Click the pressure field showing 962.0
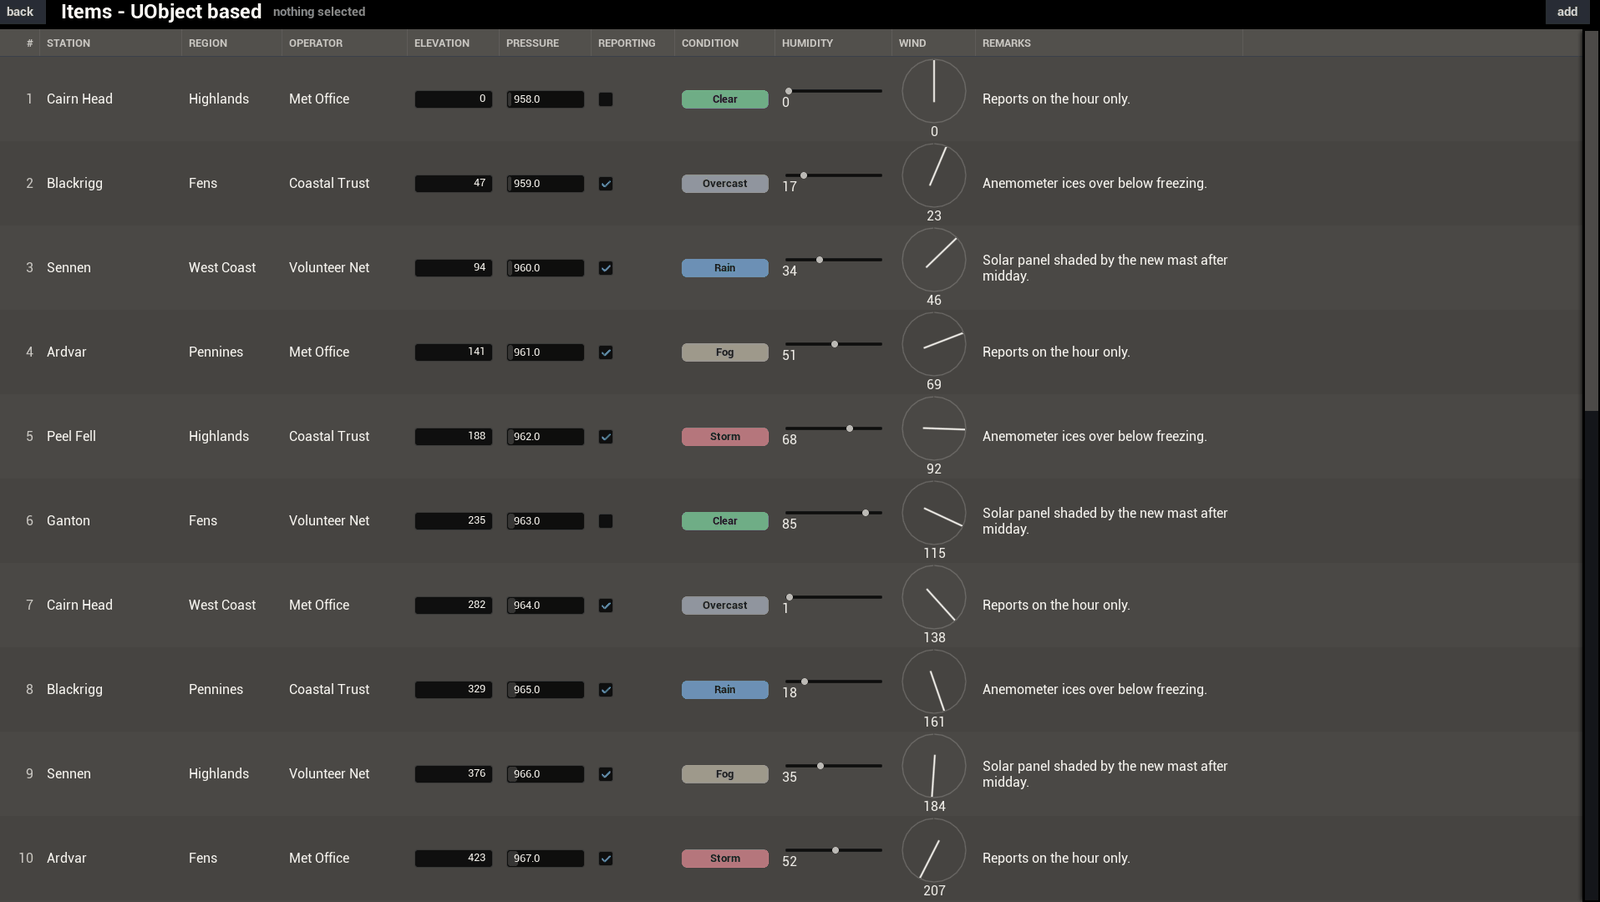1600x902 pixels. [x=545, y=437]
